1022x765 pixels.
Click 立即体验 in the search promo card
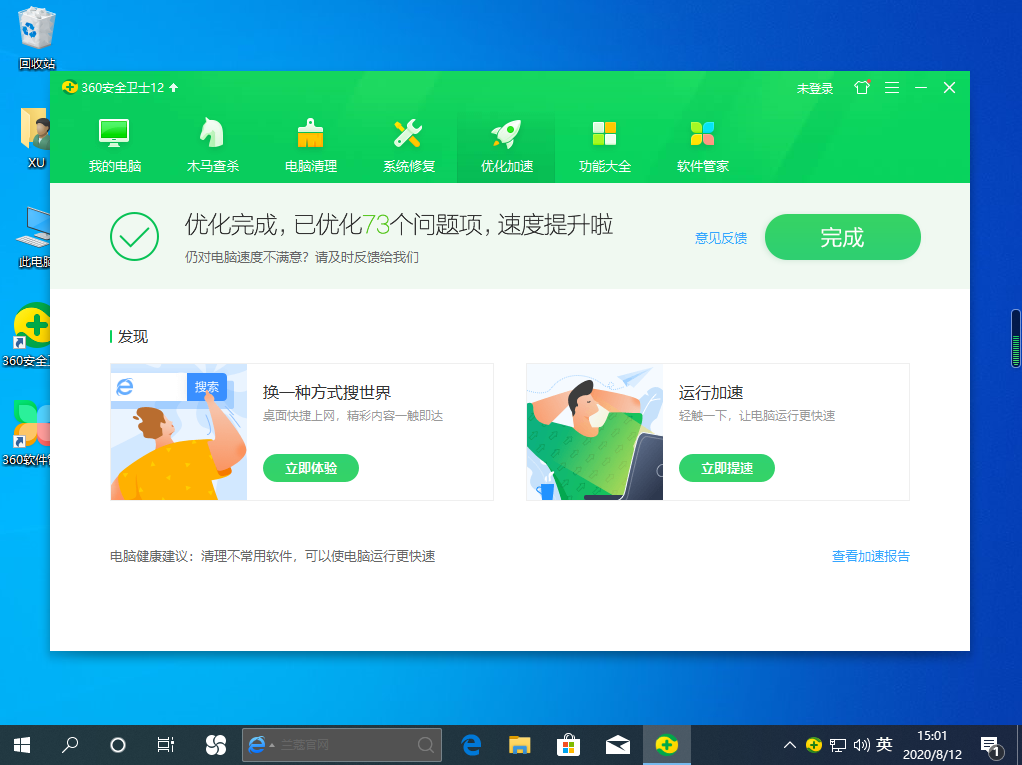click(310, 467)
